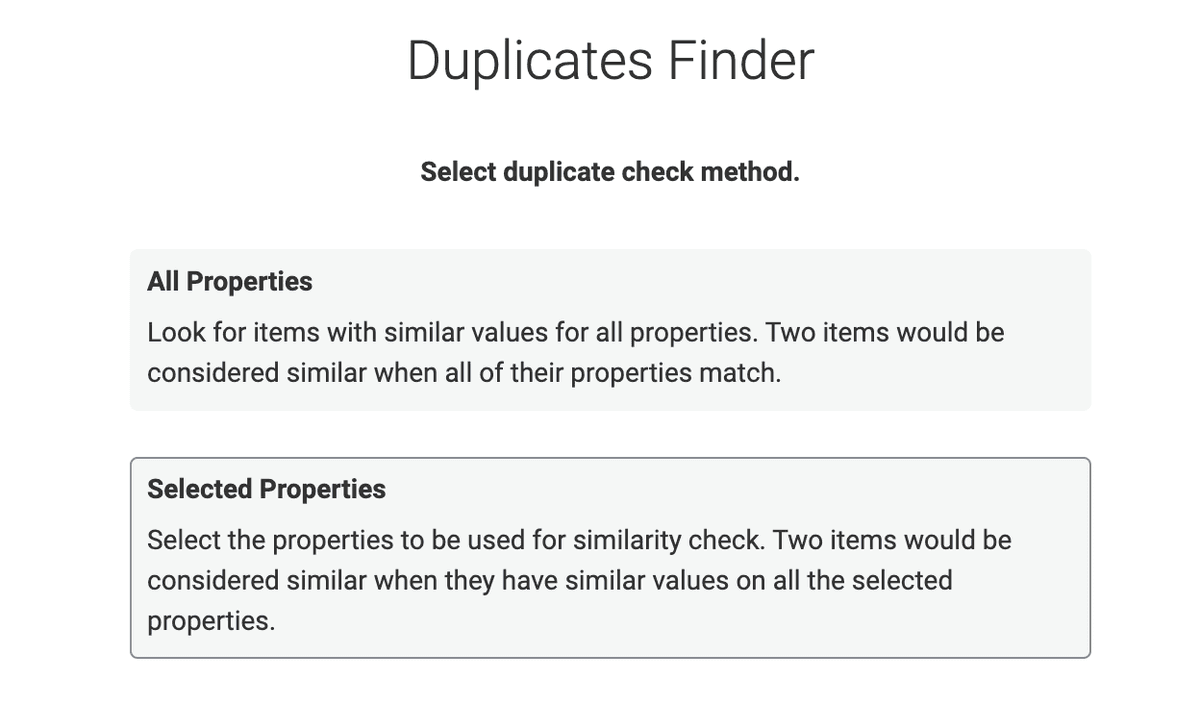The height and width of the screenshot is (709, 1200).
Task: Choose the Selected Properties check method
Action: [x=610, y=558]
